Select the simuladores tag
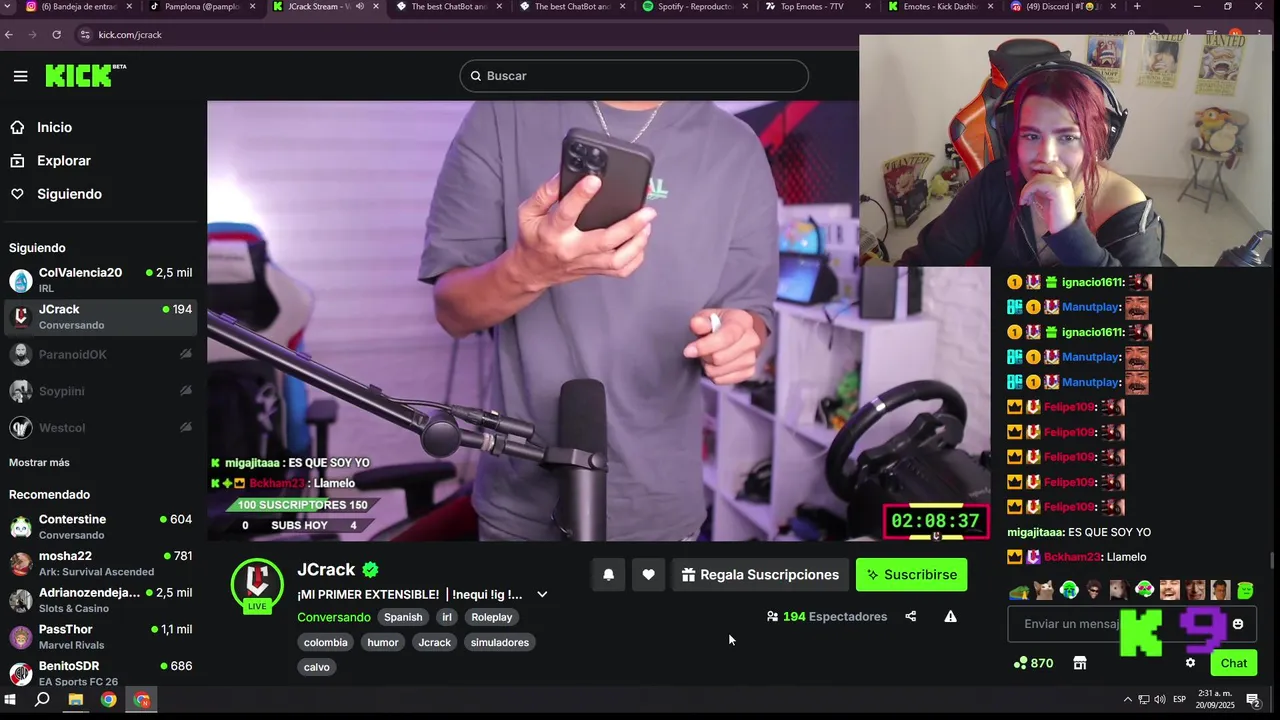 tap(500, 642)
